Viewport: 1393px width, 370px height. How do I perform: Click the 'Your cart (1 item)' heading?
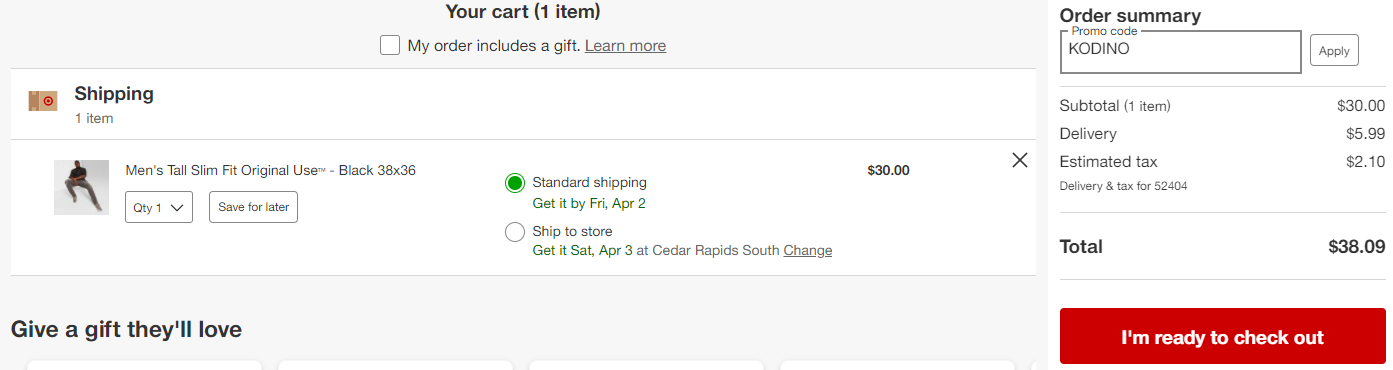[x=523, y=12]
